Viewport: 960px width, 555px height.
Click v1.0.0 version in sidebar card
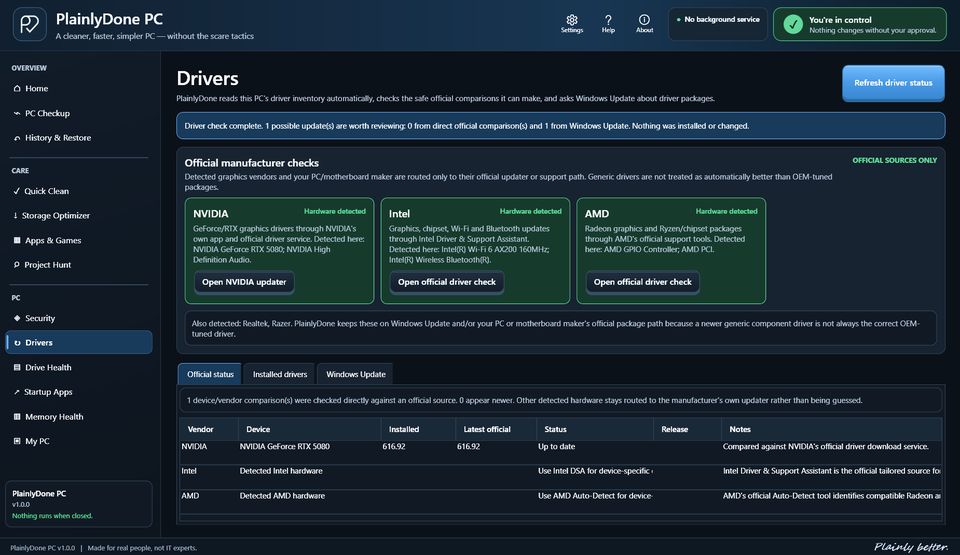point(21,505)
